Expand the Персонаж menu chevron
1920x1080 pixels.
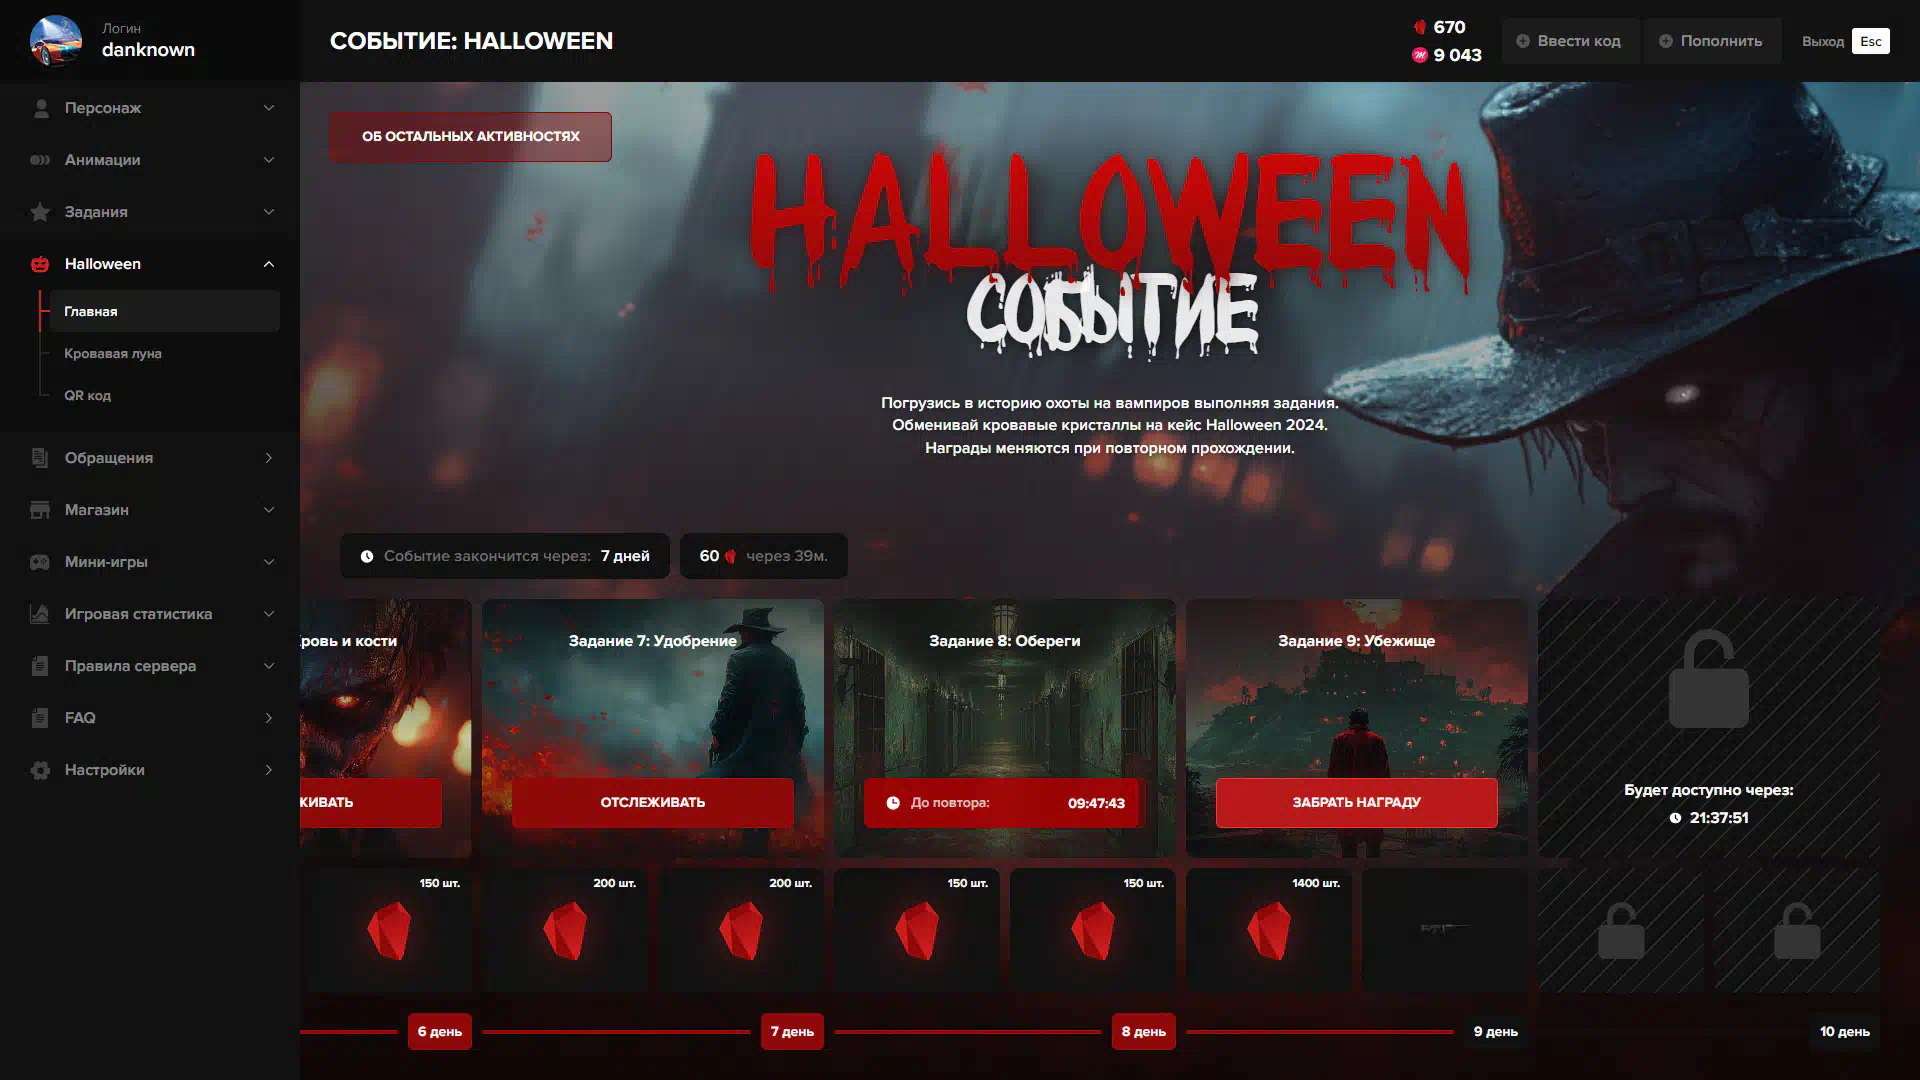268,108
